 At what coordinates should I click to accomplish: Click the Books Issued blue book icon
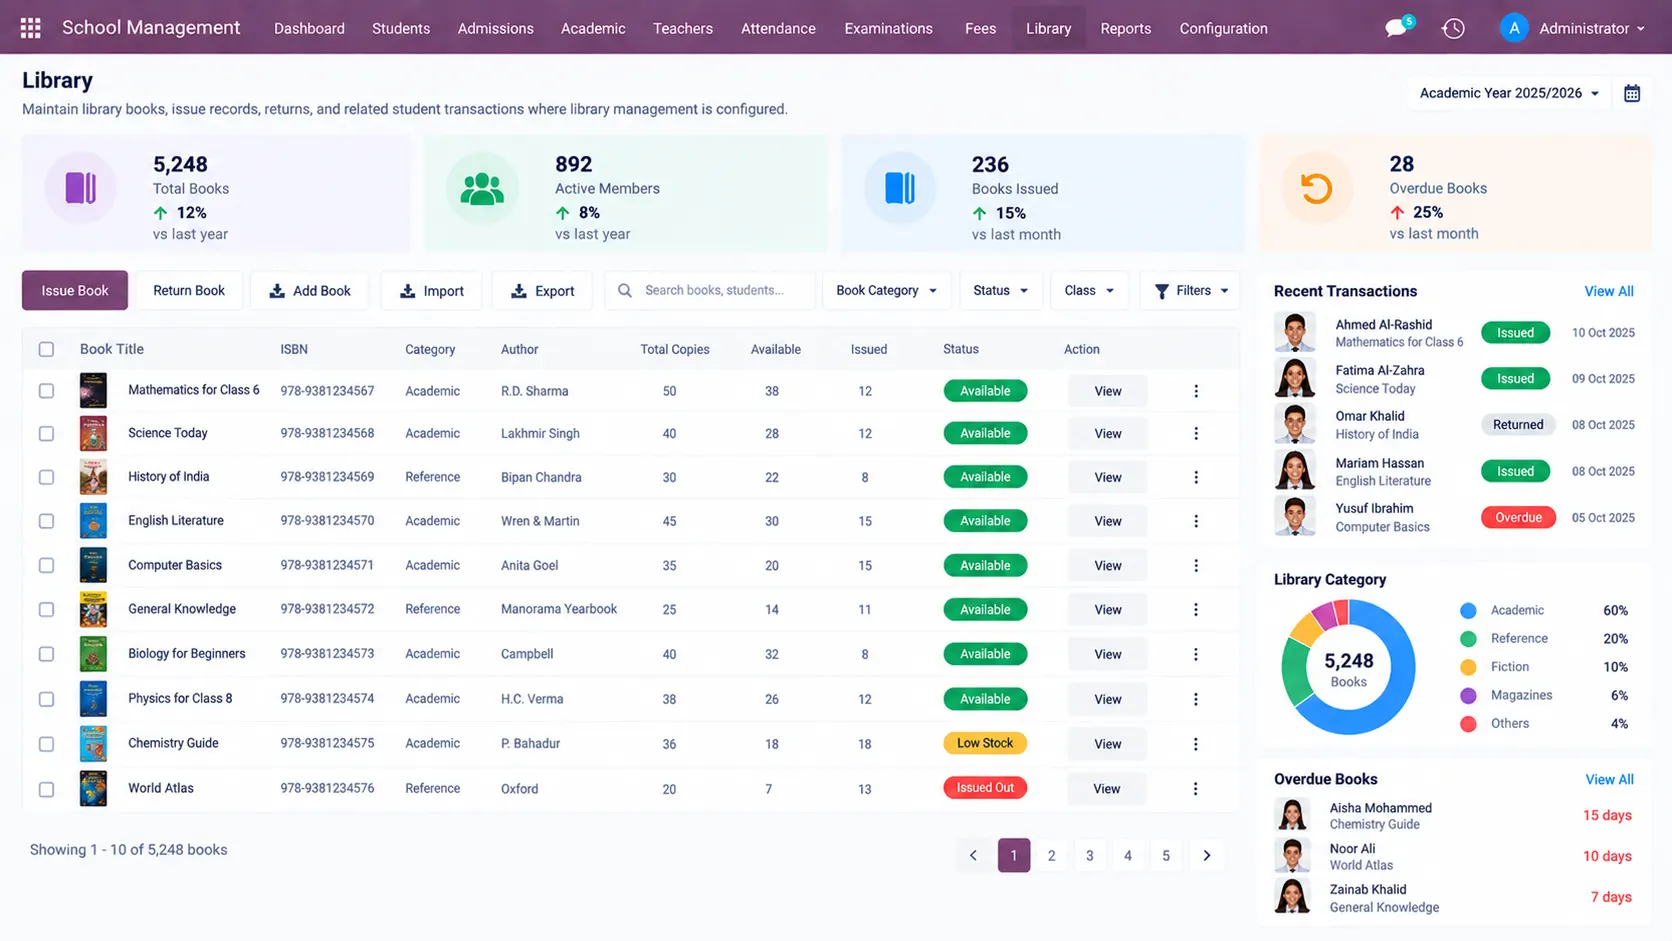click(x=900, y=188)
